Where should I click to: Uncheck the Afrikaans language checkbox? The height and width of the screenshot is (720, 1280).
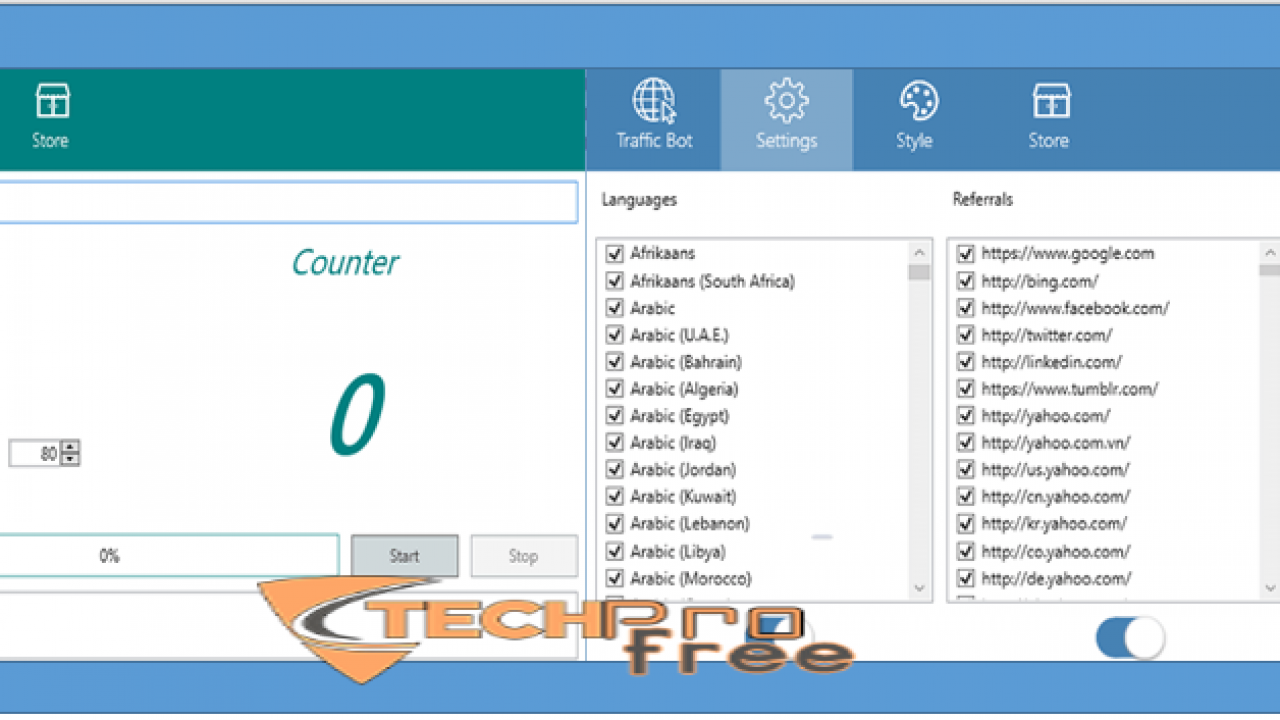[615, 254]
